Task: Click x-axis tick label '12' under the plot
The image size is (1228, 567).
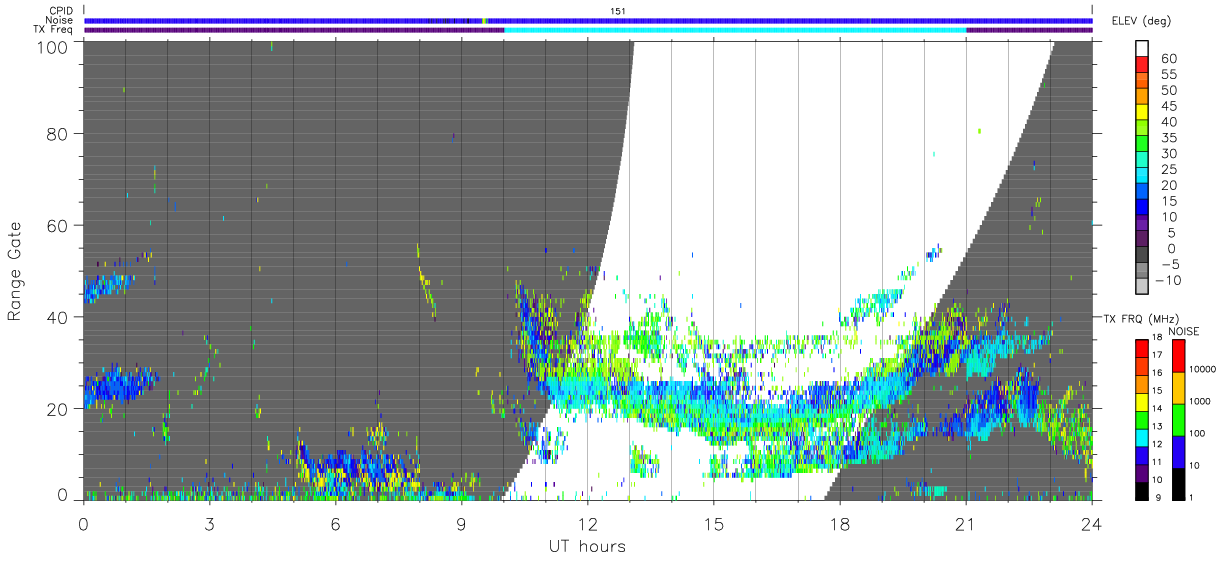Action: tap(587, 524)
